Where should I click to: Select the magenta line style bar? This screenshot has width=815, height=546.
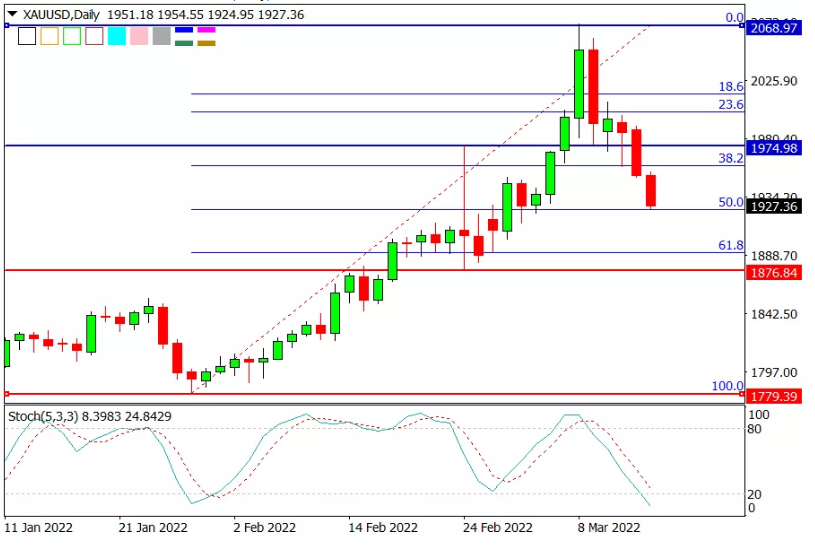click(x=206, y=30)
